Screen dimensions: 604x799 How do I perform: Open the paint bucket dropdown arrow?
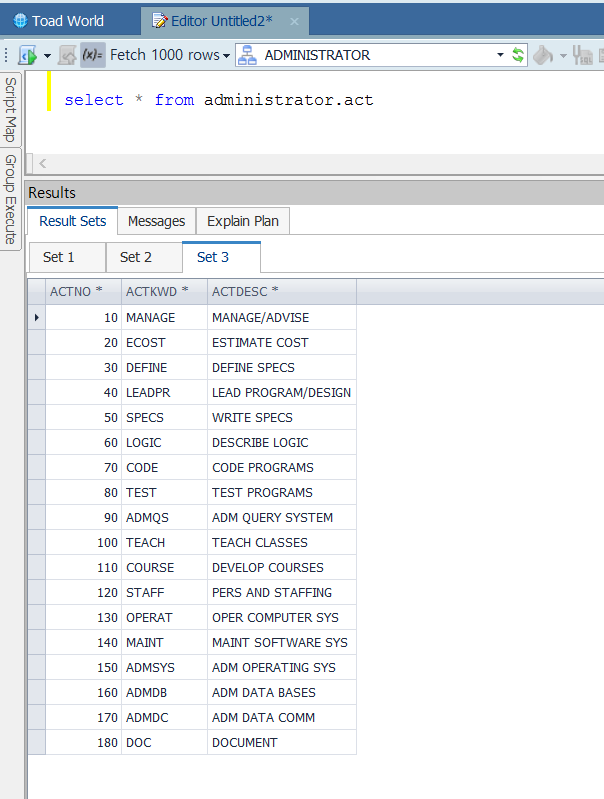(x=563, y=55)
